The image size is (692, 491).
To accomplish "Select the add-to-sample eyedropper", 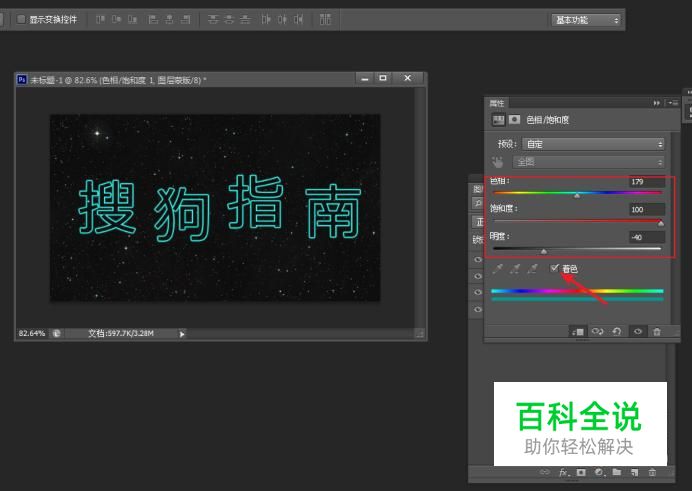I will point(515,268).
